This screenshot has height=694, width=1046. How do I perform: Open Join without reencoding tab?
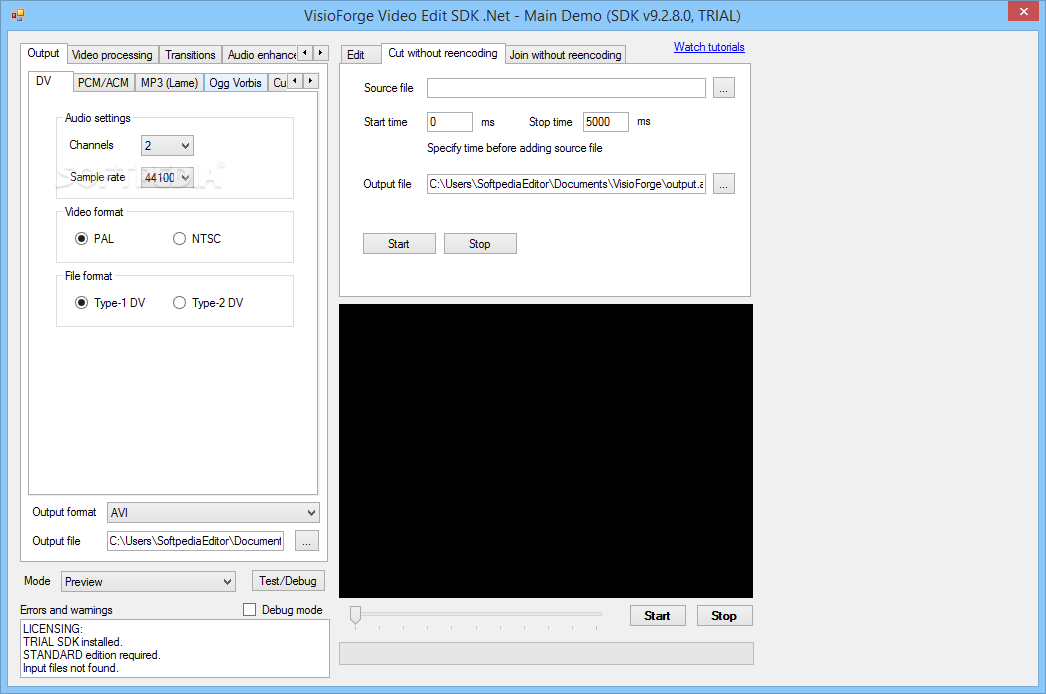coord(566,55)
